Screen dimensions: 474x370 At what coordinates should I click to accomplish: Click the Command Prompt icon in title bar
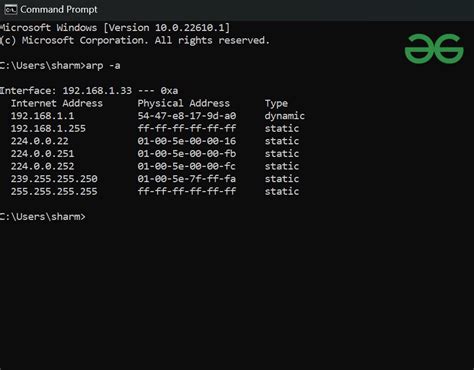(11, 10)
